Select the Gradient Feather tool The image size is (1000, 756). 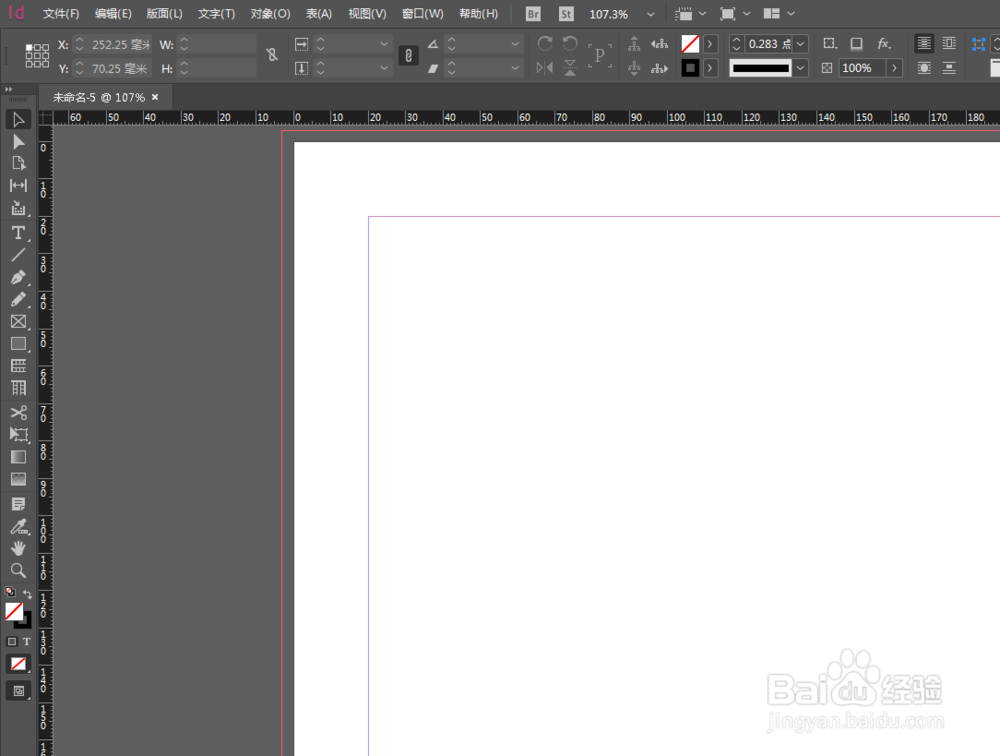pos(18,479)
